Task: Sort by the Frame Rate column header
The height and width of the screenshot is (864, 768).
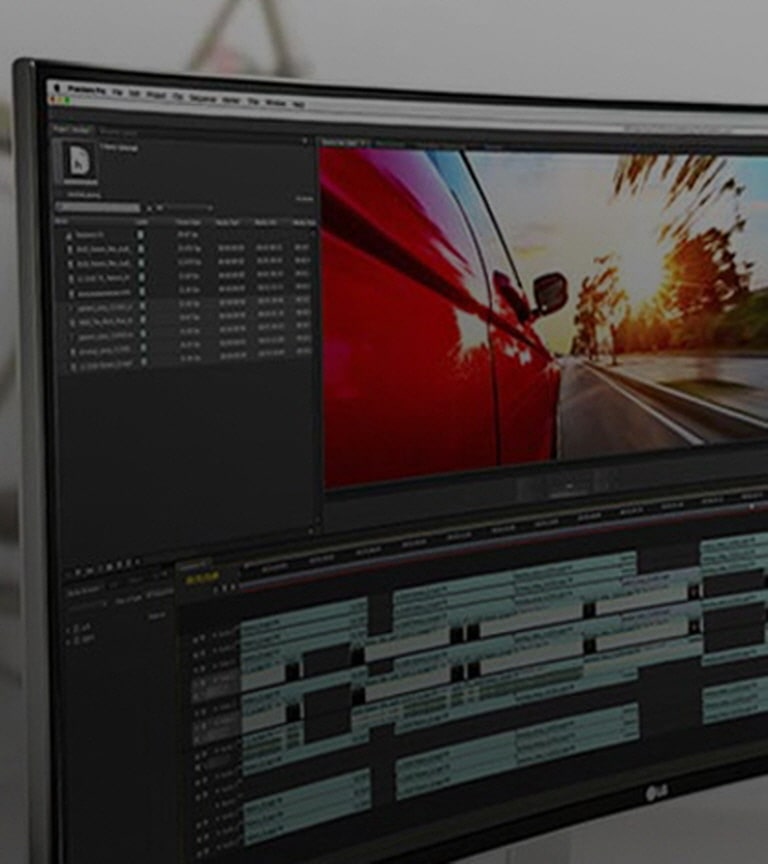Action: pyautogui.click(x=188, y=221)
